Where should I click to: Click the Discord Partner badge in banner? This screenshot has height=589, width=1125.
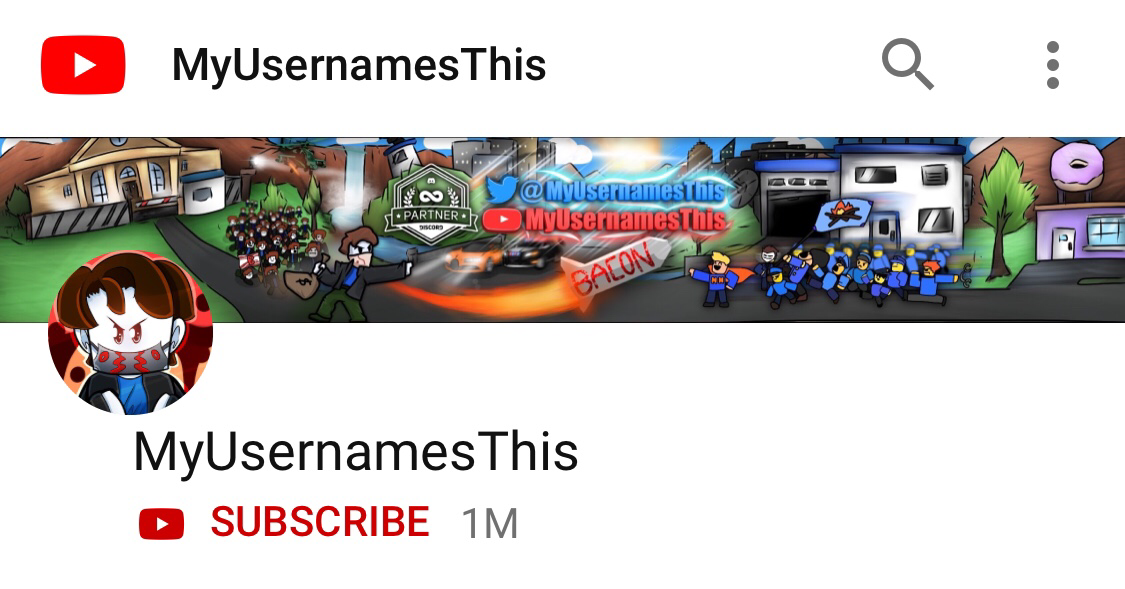[x=430, y=207]
